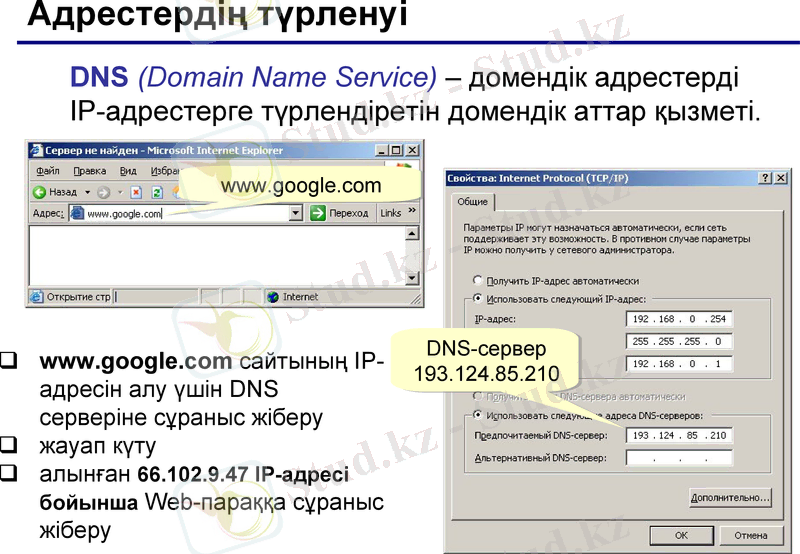Select Использовать следующие адреса DNS-серверов radio

[478, 415]
